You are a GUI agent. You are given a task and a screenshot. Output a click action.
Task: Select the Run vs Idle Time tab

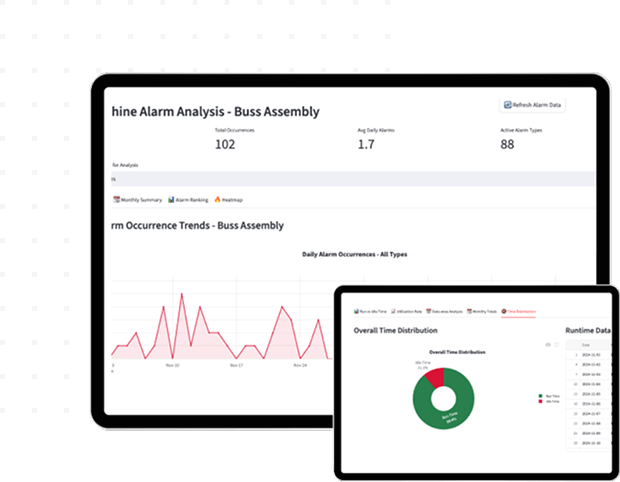tap(371, 313)
